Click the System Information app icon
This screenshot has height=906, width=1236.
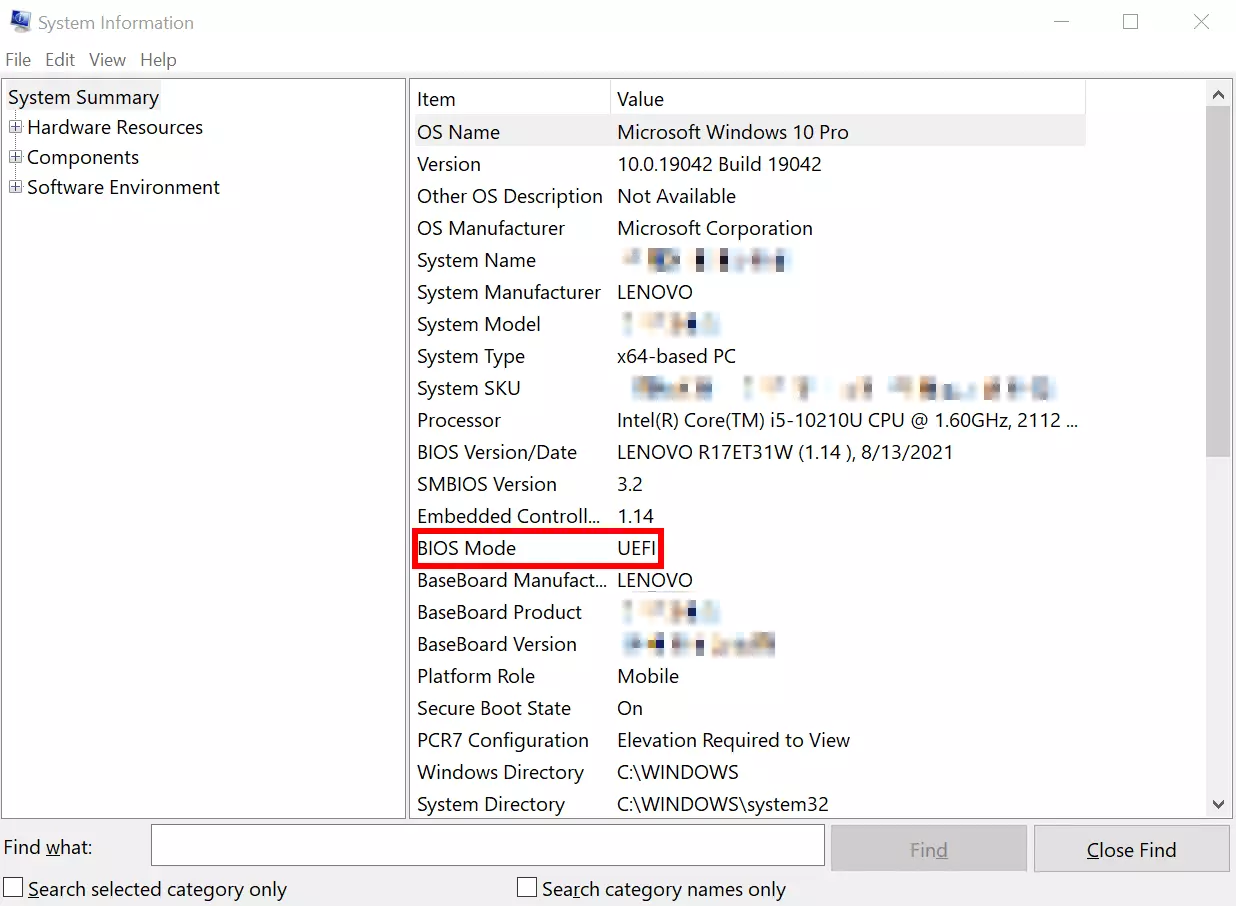pos(20,21)
